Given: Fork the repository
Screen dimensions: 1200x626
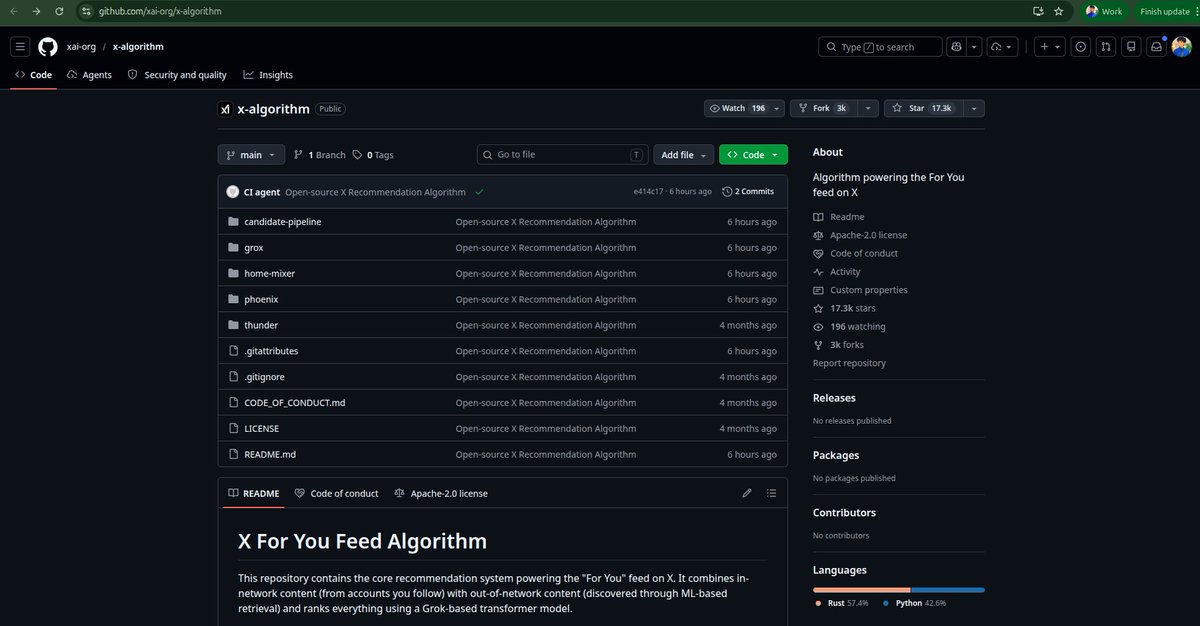Looking at the screenshot, I should (x=823, y=108).
